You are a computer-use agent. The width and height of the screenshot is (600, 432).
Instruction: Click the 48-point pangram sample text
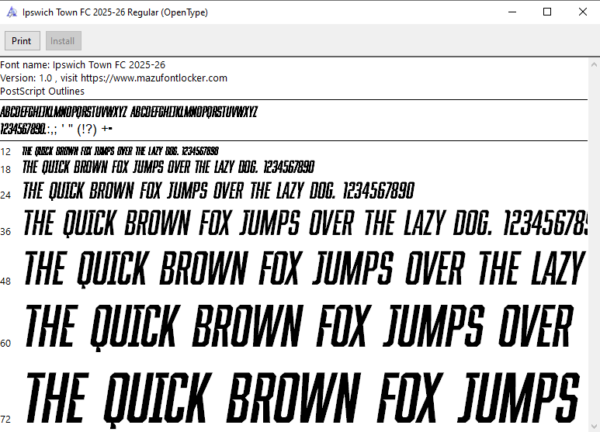[x=305, y=269]
